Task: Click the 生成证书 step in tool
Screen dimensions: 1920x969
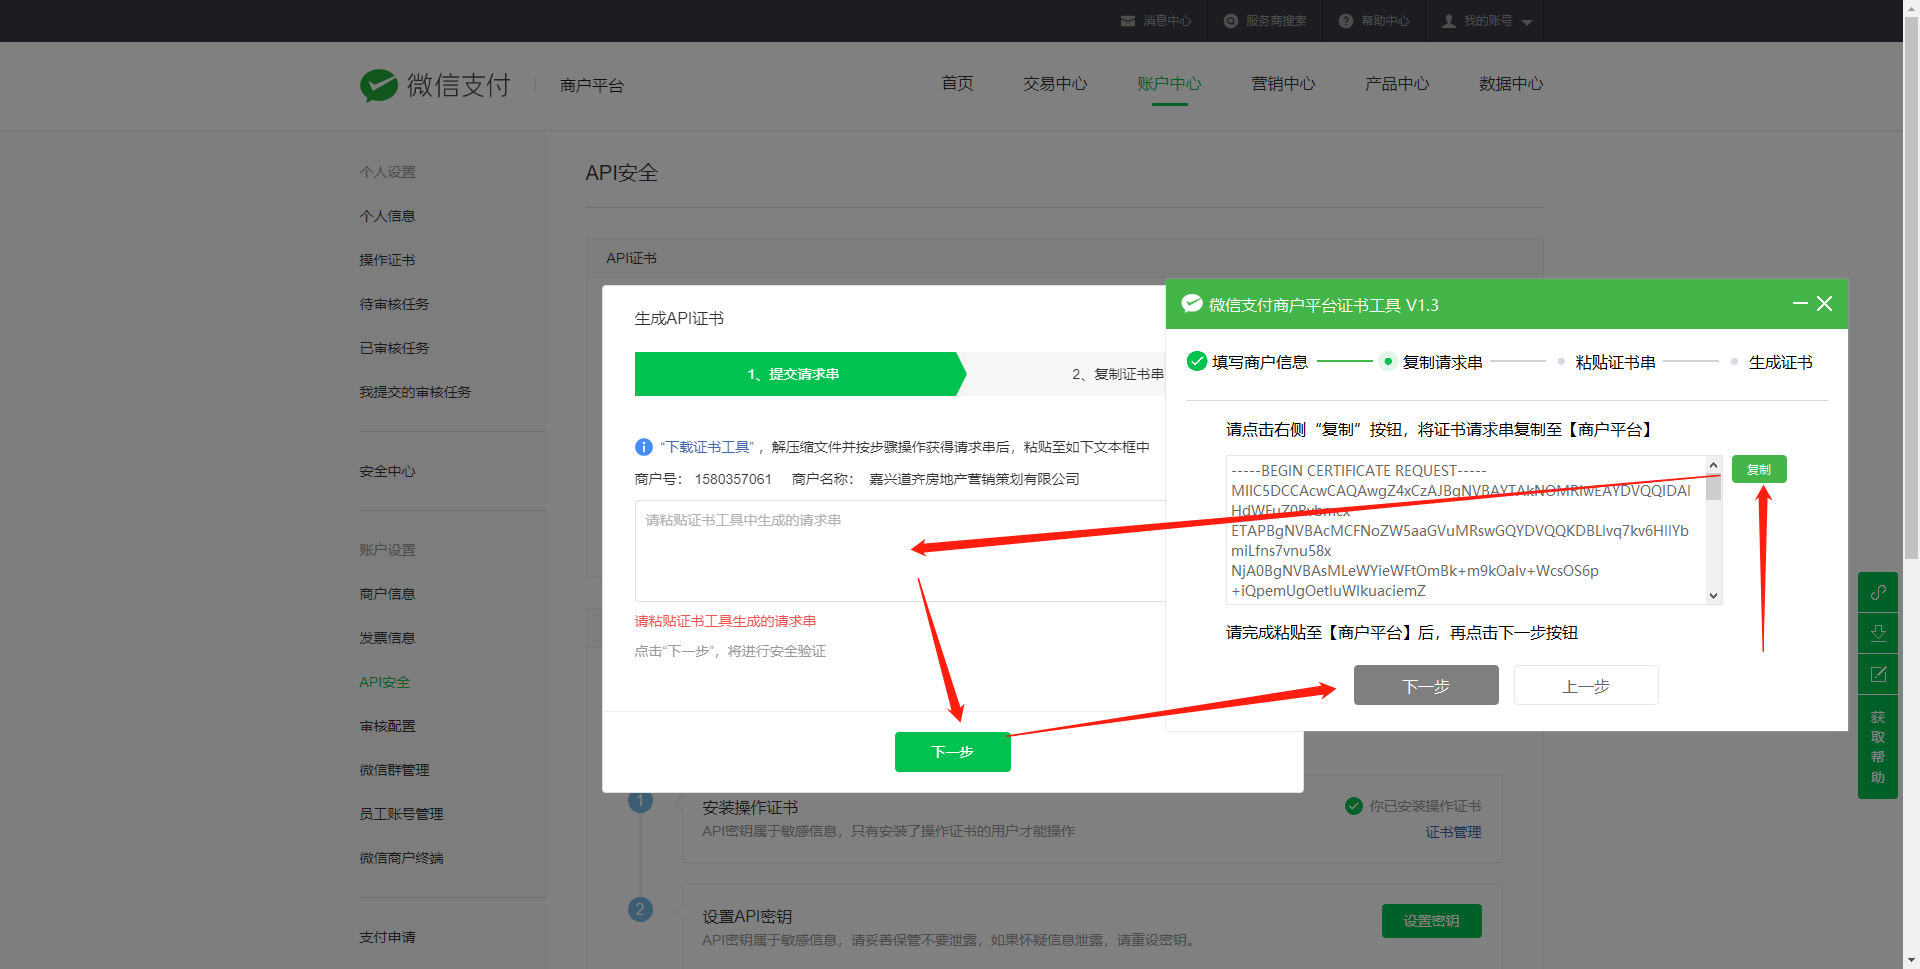Action: tap(1771, 362)
